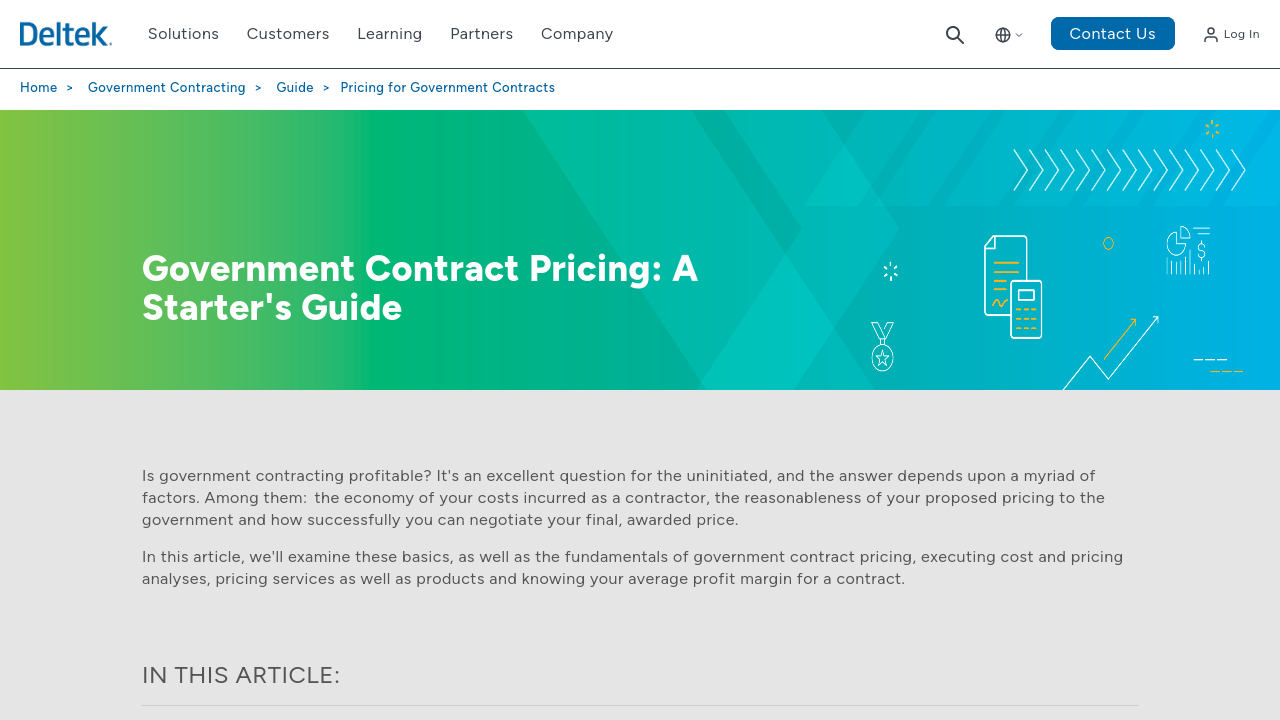
Task: Click the document and calculator illustration
Action: point(1013,288)
